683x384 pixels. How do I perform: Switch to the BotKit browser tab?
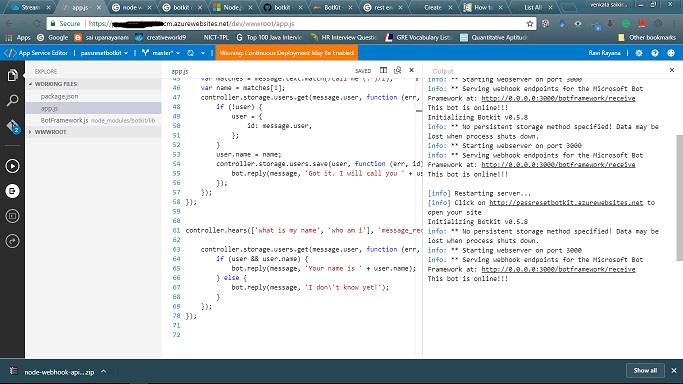(332, 7)
